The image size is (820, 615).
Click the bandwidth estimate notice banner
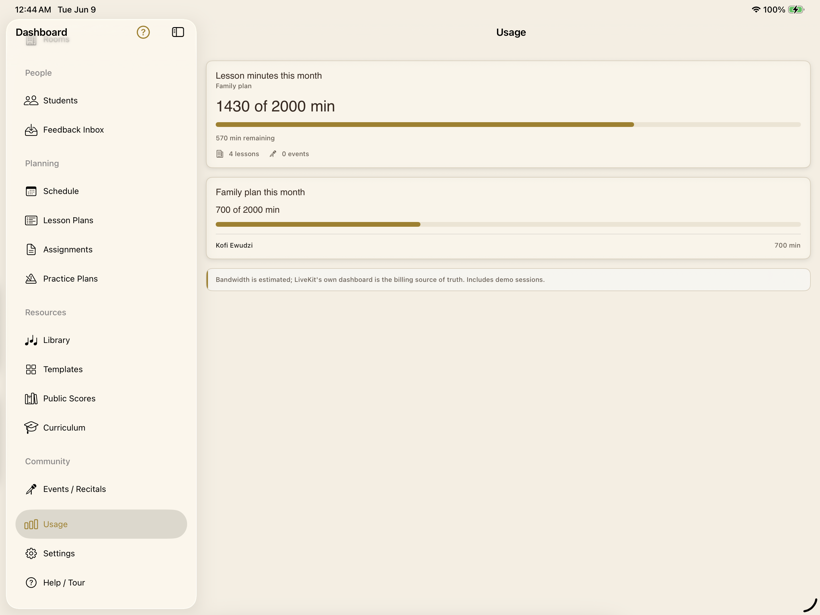point(508,280)
